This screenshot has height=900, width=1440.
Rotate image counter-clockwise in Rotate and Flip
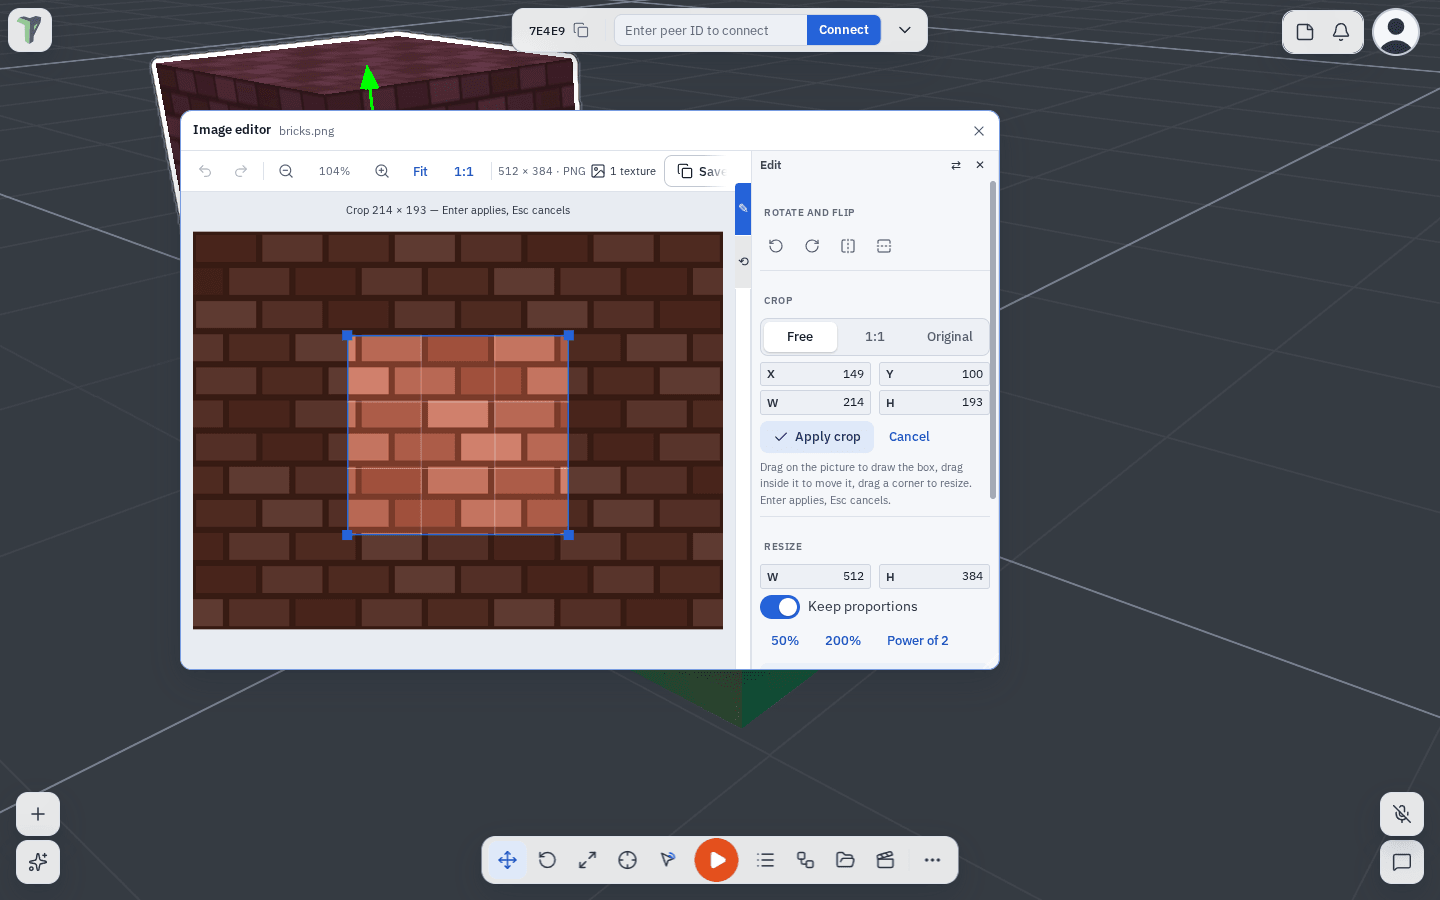[x=776, y=246]
